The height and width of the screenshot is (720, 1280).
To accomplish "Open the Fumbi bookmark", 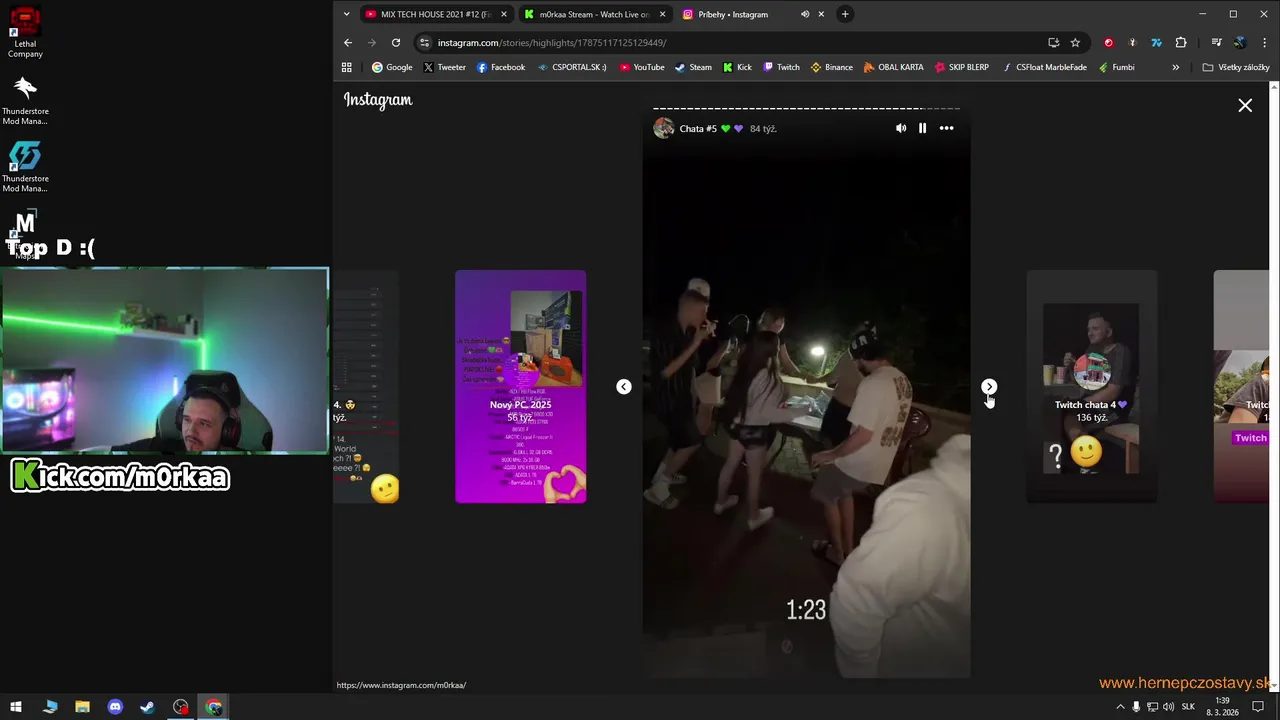I will [1116, 67].
